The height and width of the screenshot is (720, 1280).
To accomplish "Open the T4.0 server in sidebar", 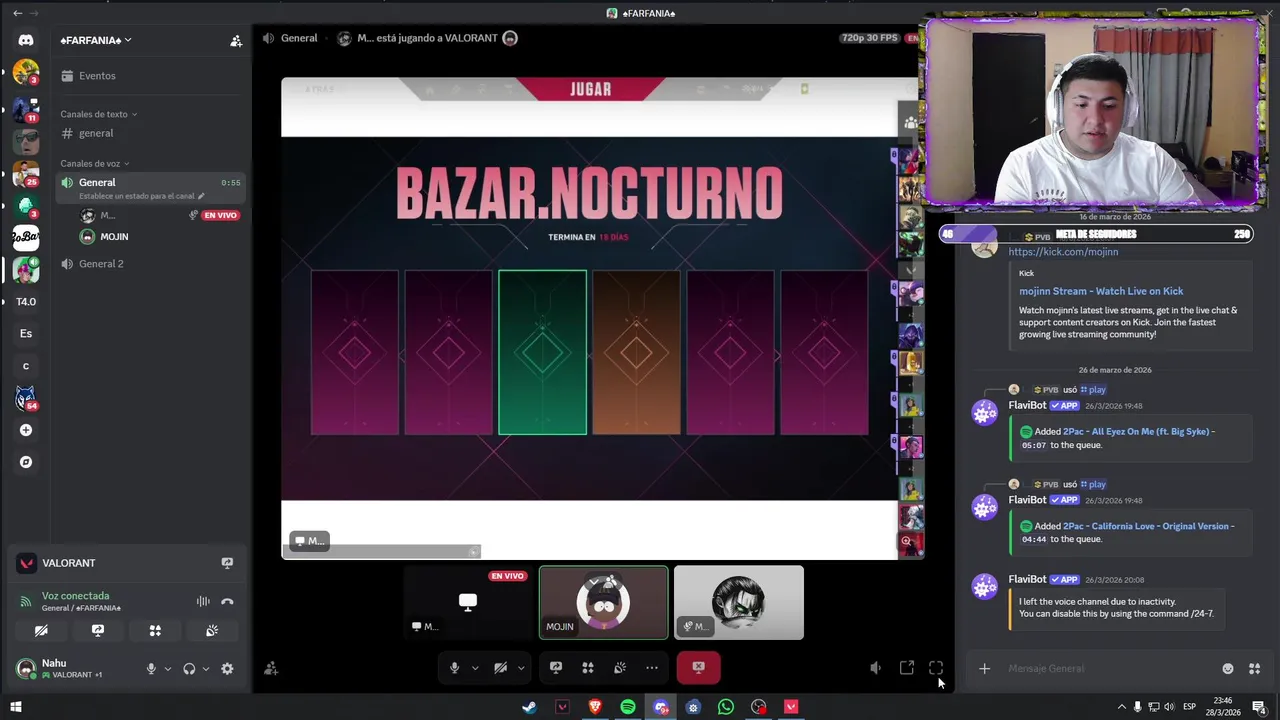I will click(26, 301).
